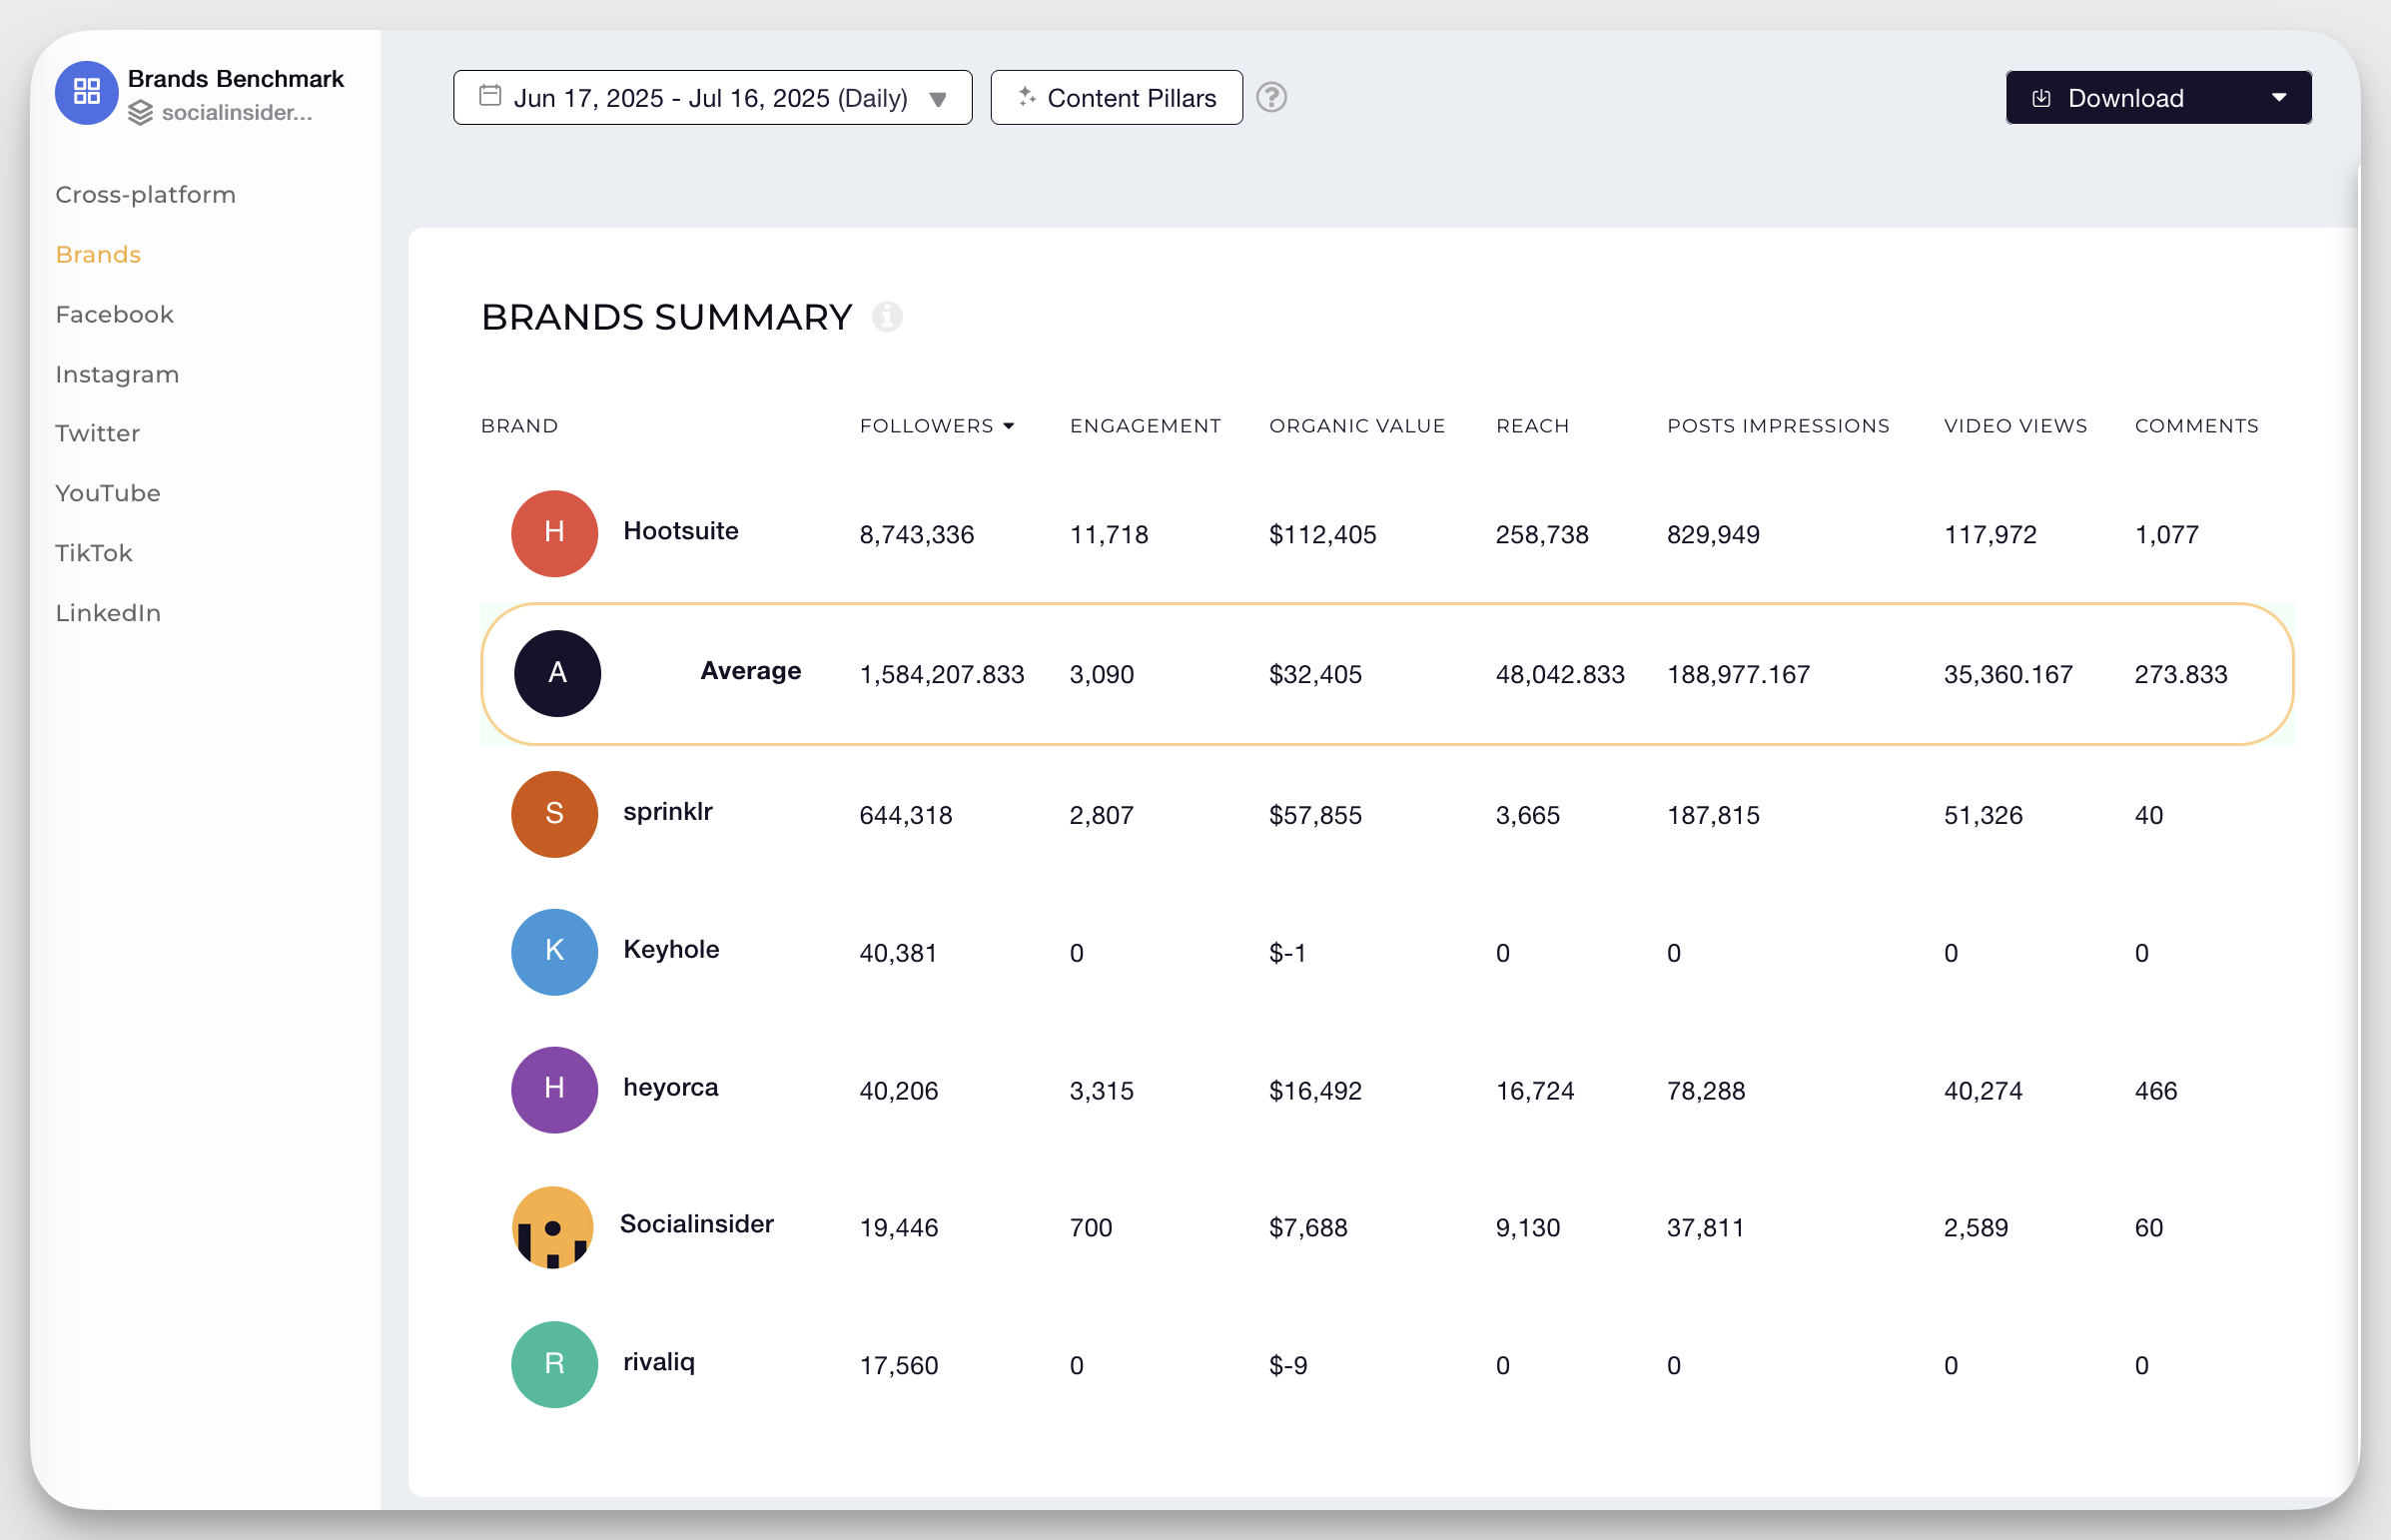
Task: Click the Average dark avatar
Action: coord(557,673)
